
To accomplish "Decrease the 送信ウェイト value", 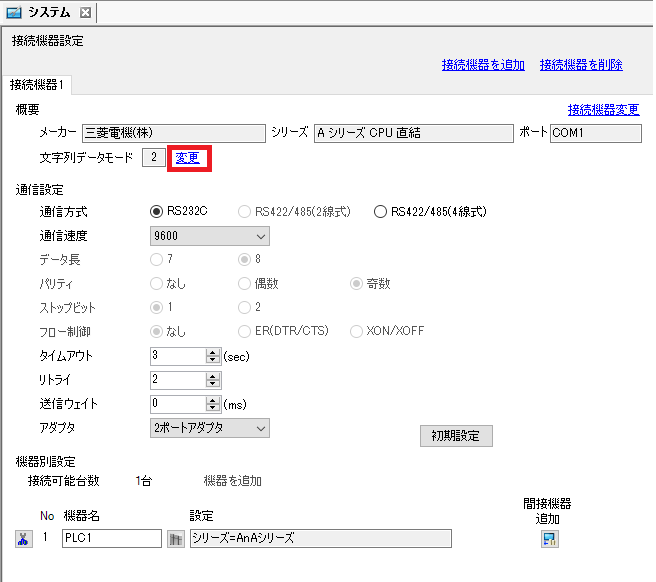I will (213, 408).
